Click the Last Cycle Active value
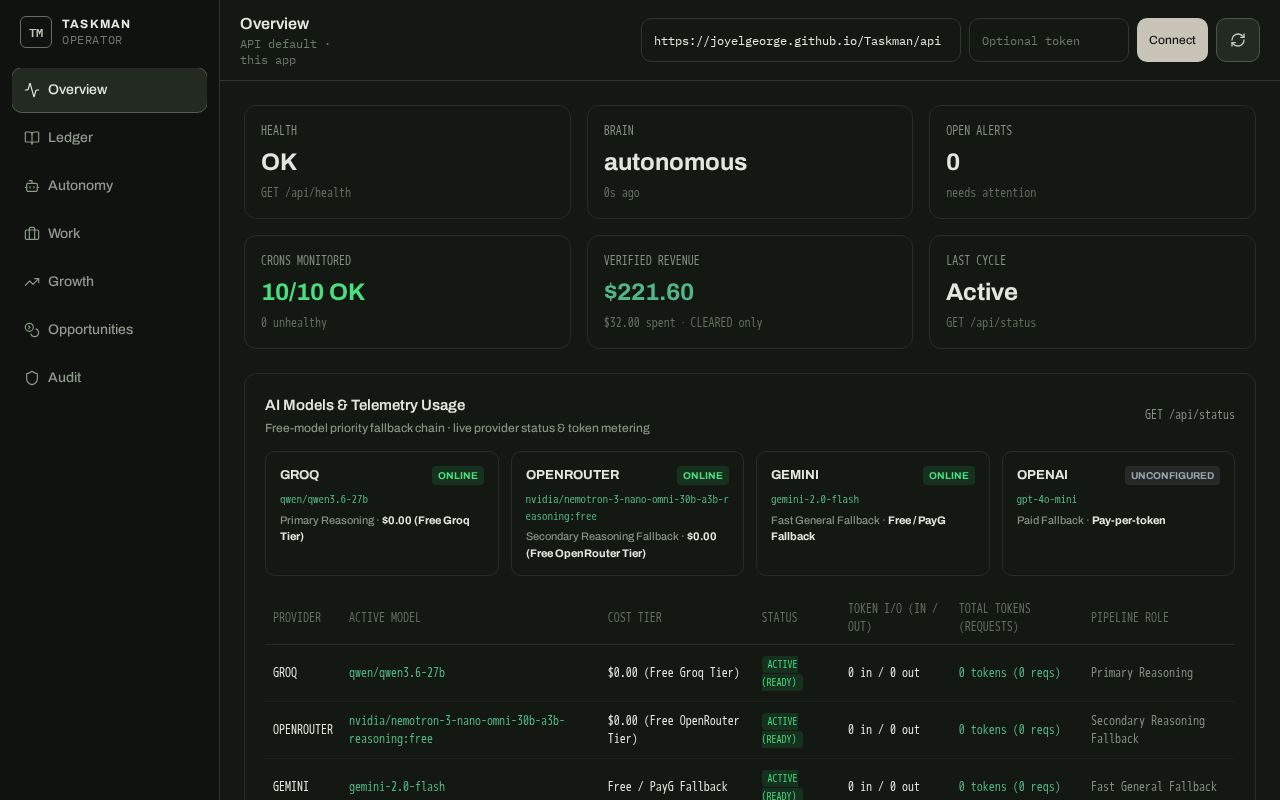 [982, 292]
